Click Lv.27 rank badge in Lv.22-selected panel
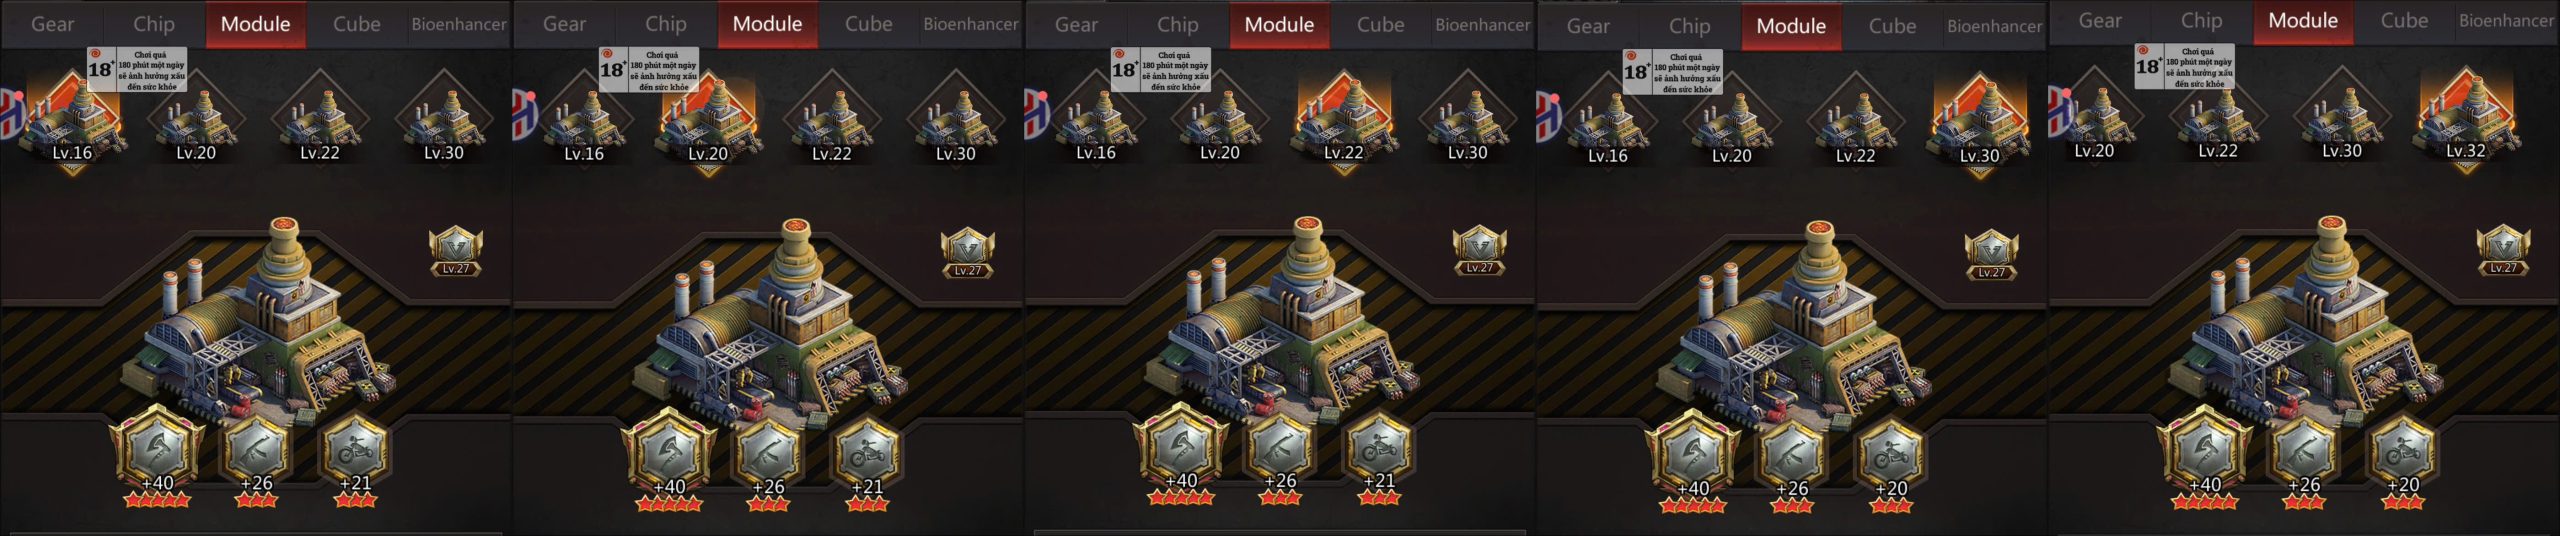Image resolution: width=2560 pixels, height=536 pixels. point(1479,250)
